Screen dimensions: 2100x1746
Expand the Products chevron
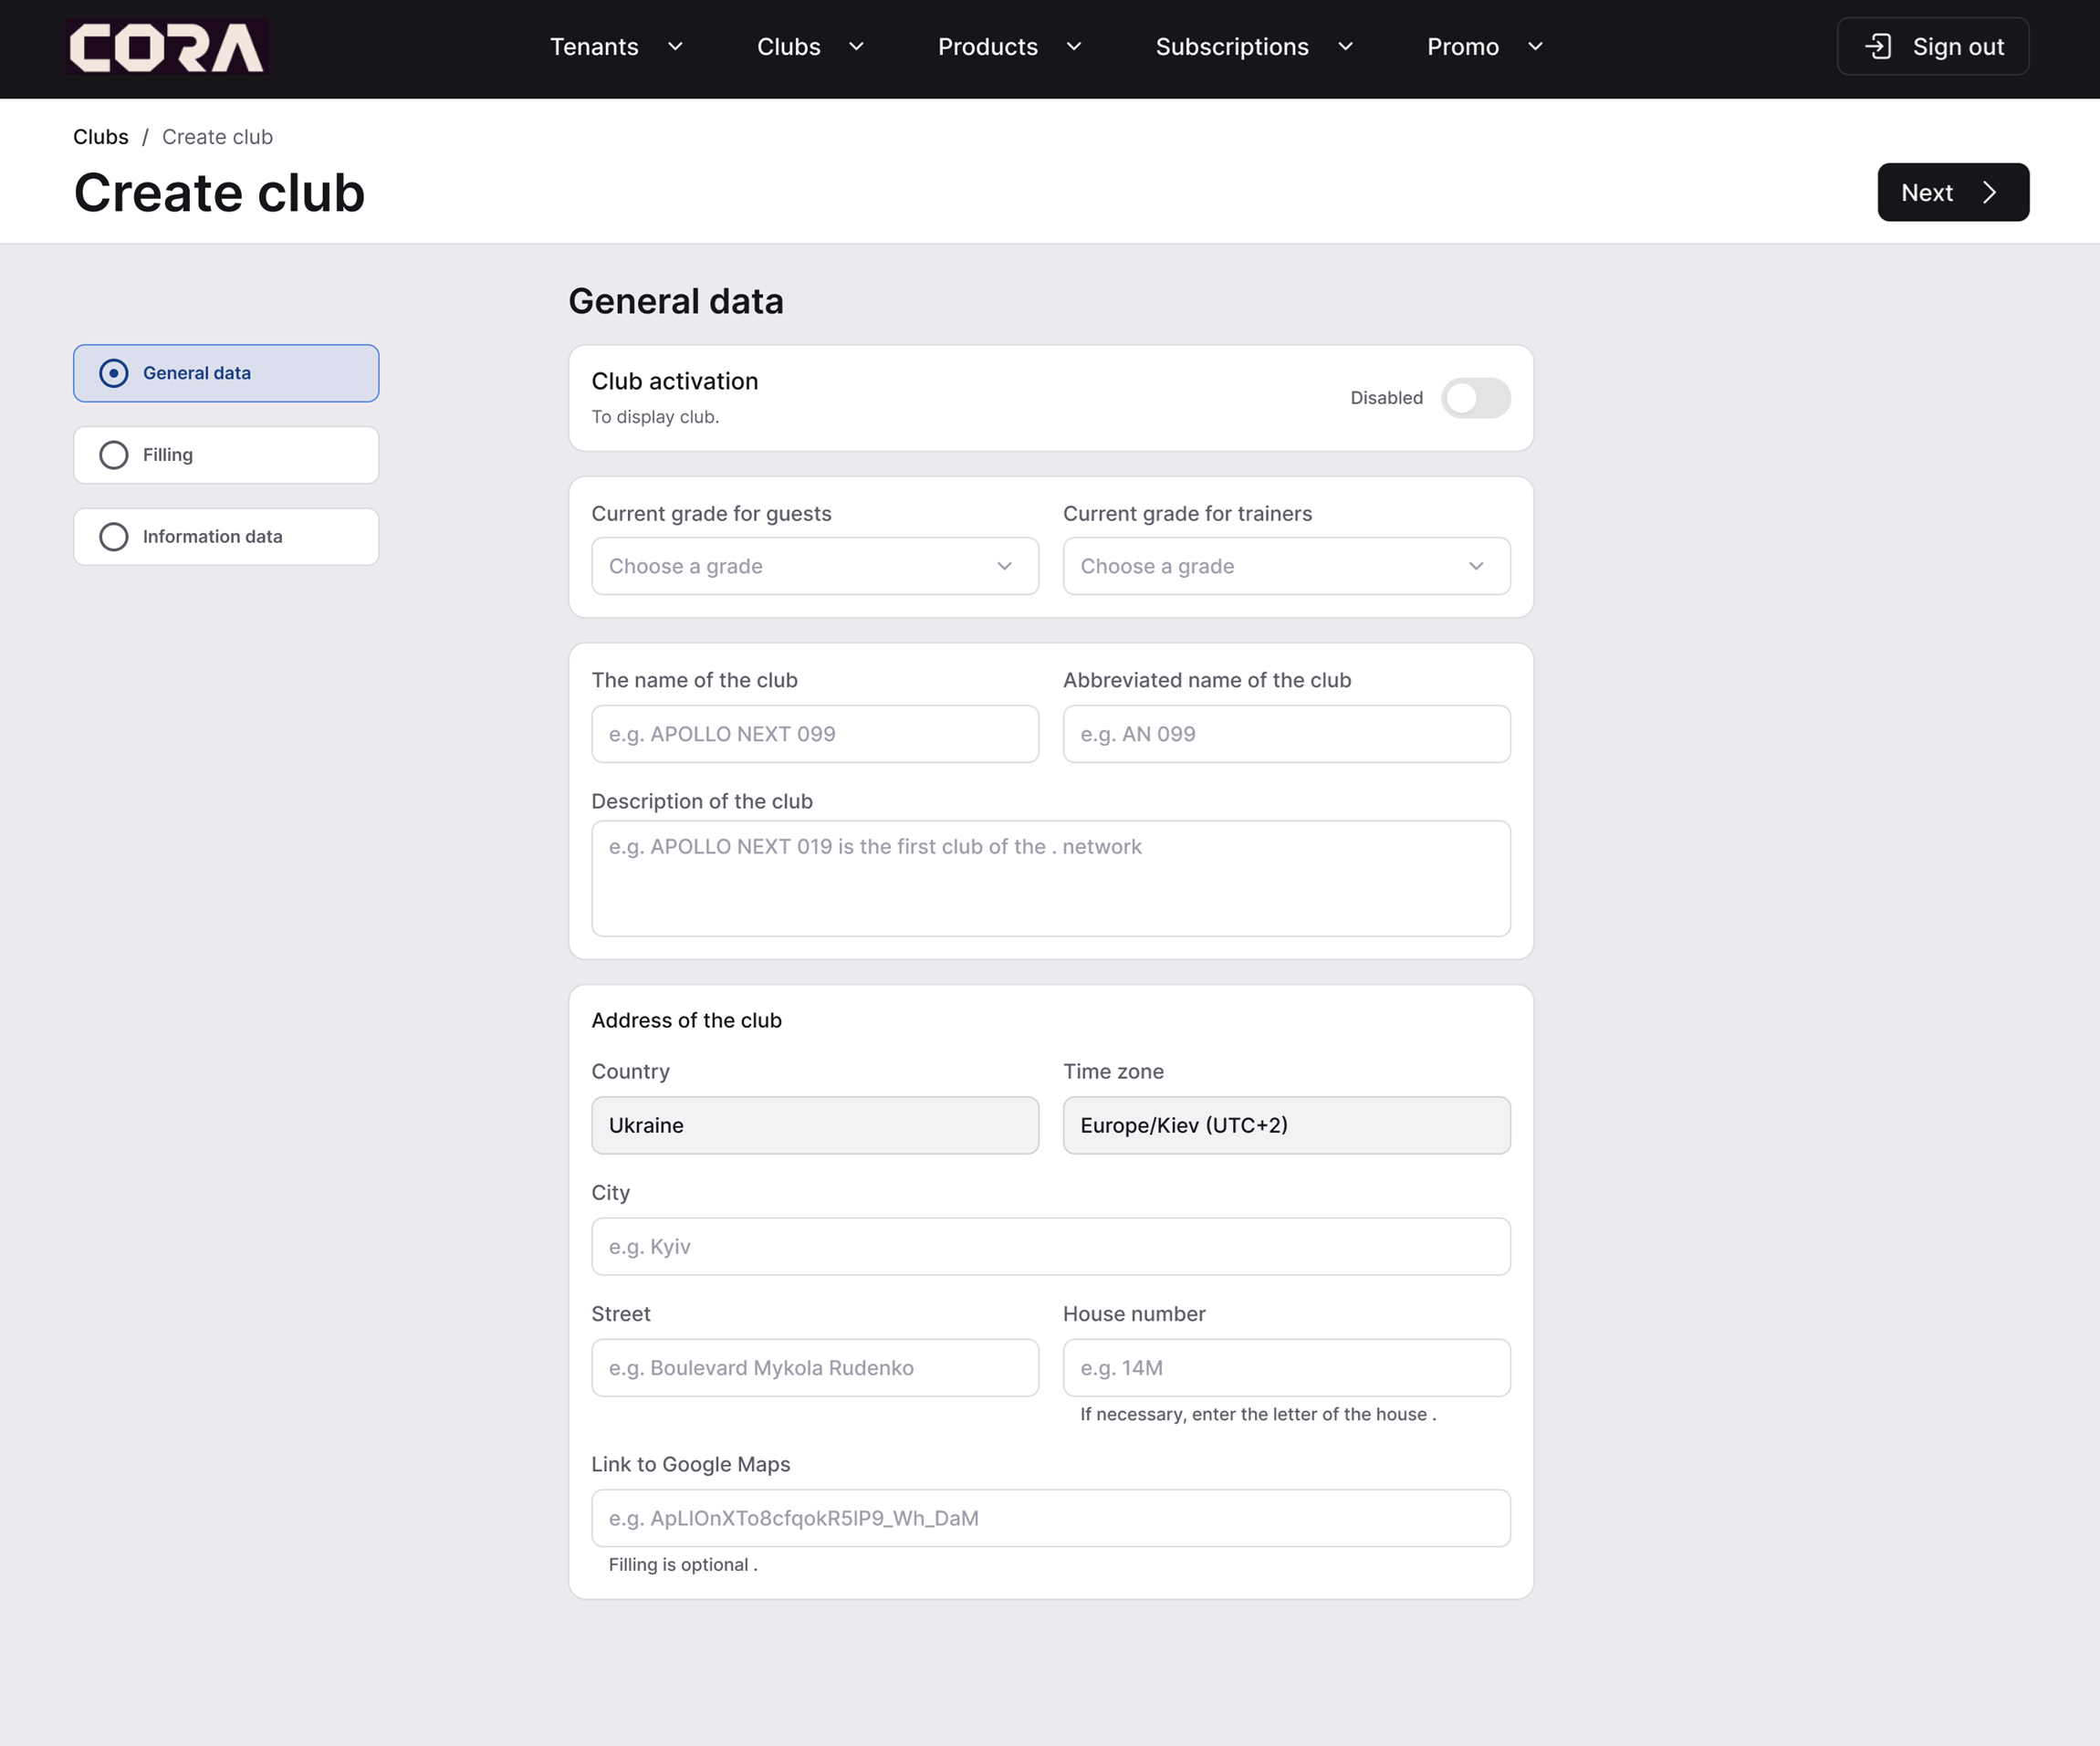[x=1074, y=46]
